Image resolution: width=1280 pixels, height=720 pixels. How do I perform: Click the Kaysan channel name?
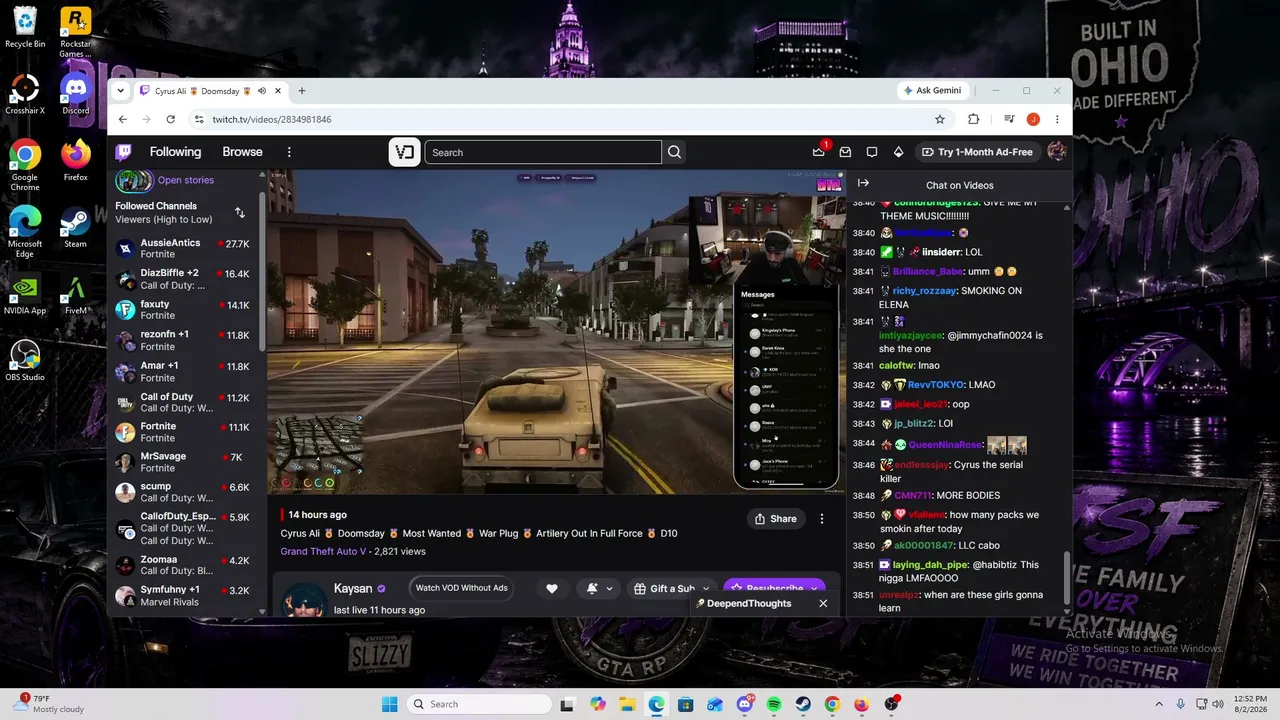point(353,589)
